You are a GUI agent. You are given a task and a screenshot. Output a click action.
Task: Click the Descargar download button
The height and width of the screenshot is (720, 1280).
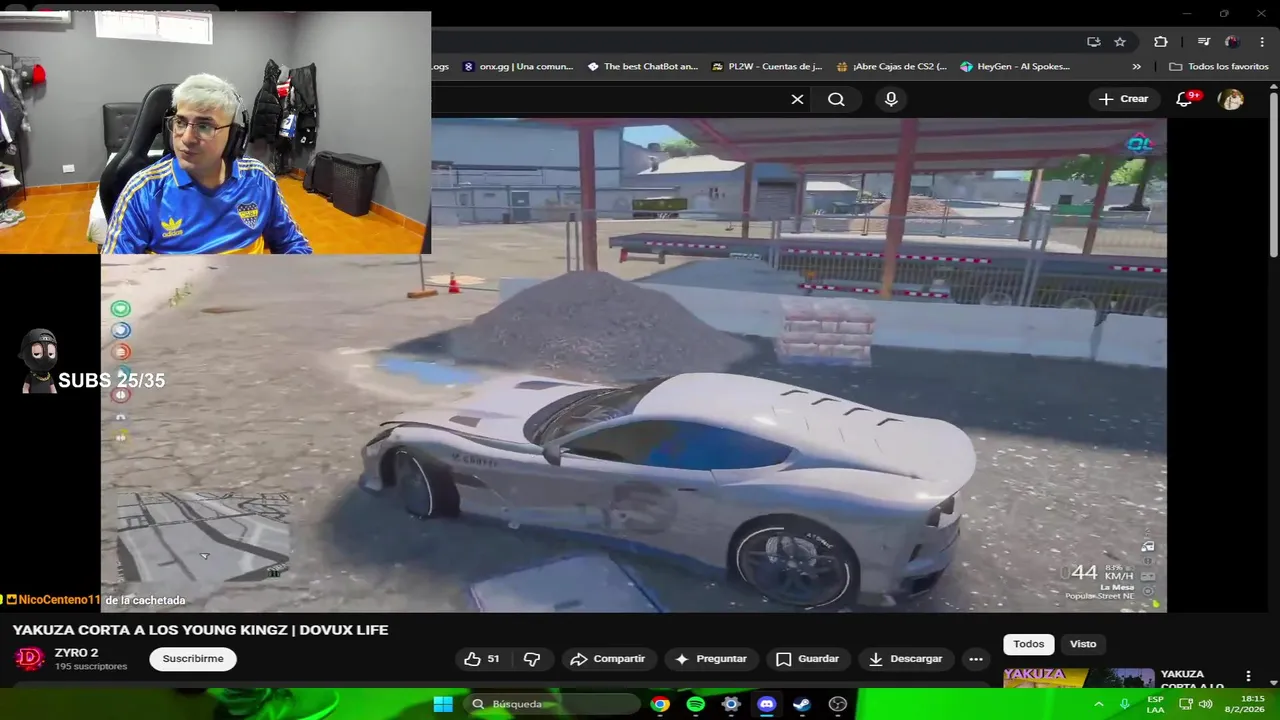905,659
